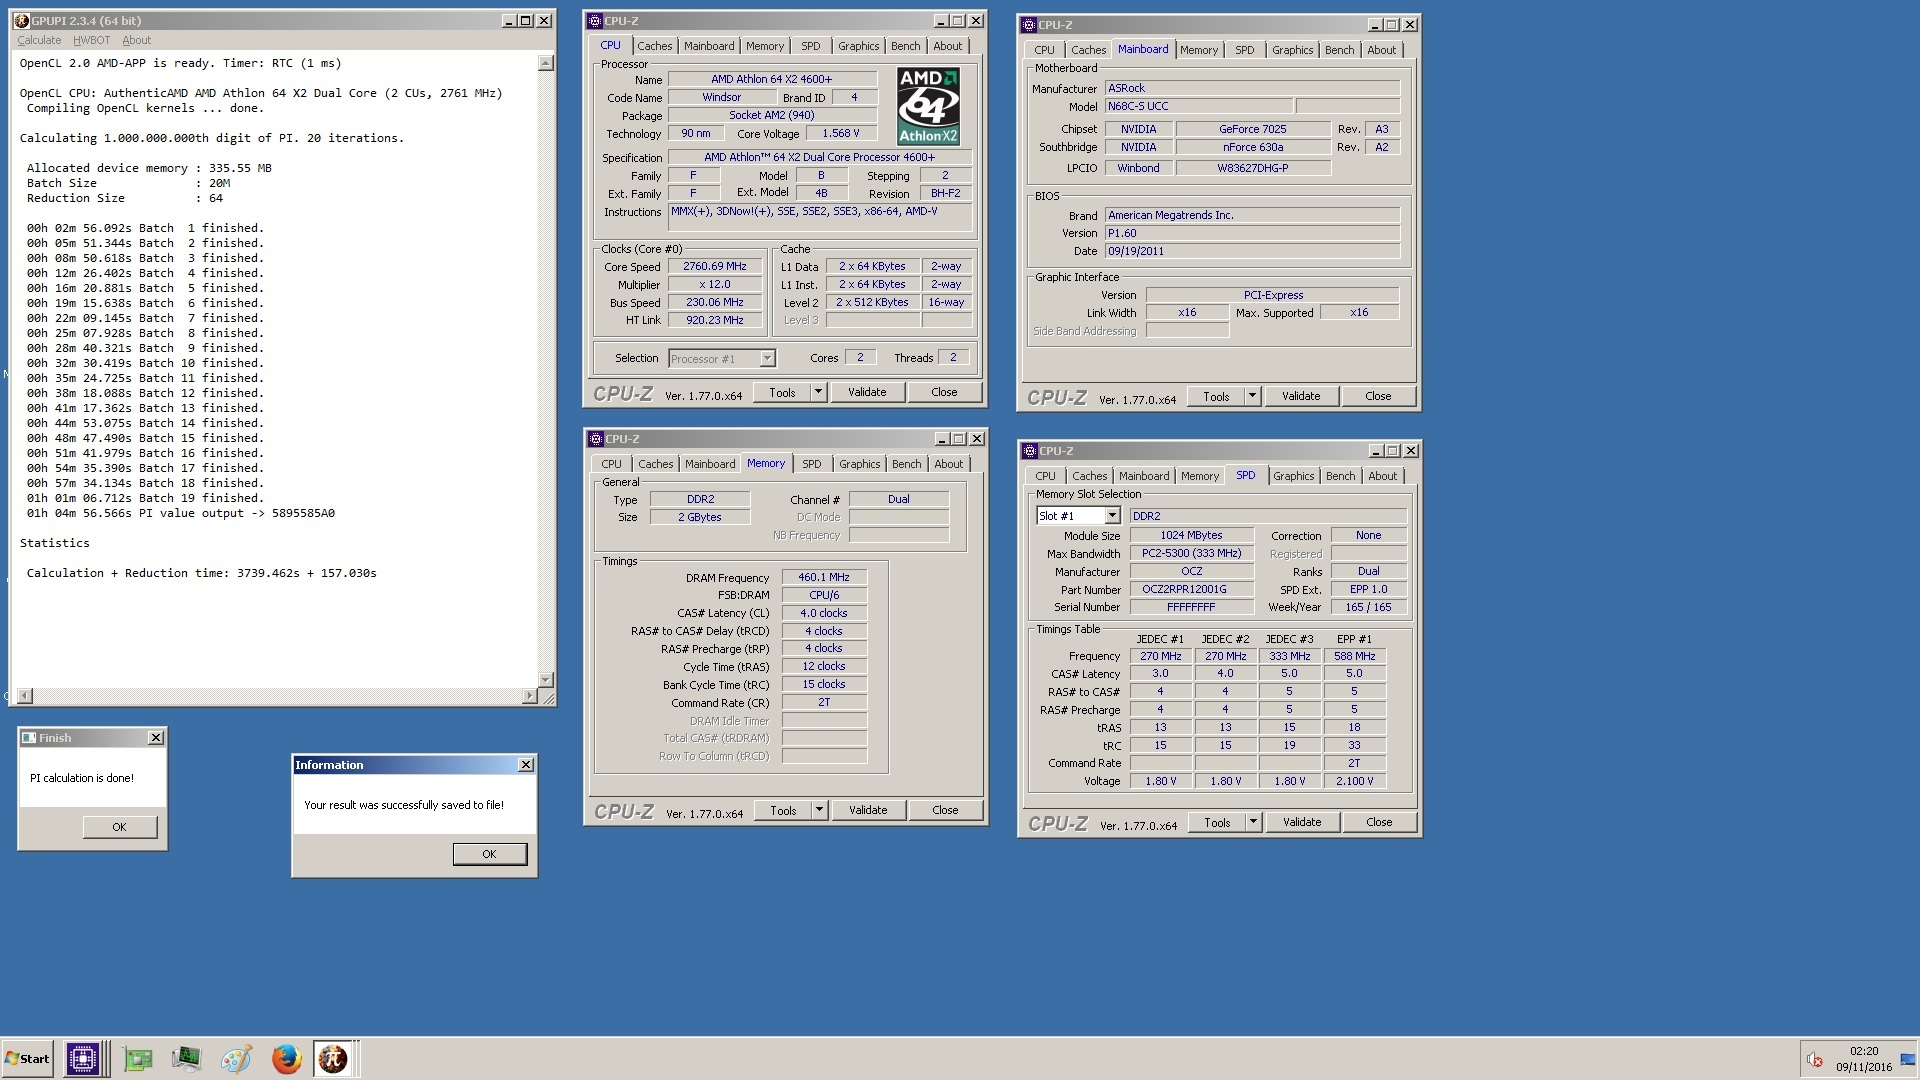Expand Tools dropdown arrow in CPU window

pyautogui.click(x=818, y=392)
